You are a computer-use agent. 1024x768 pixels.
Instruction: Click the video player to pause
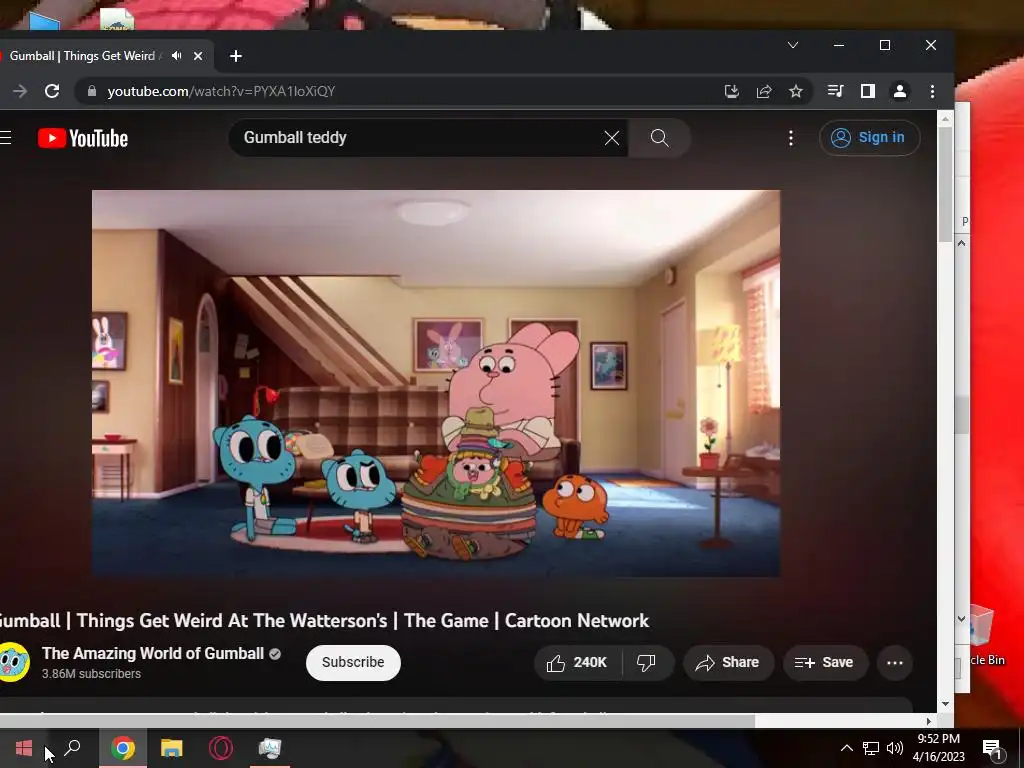[436, 383]
